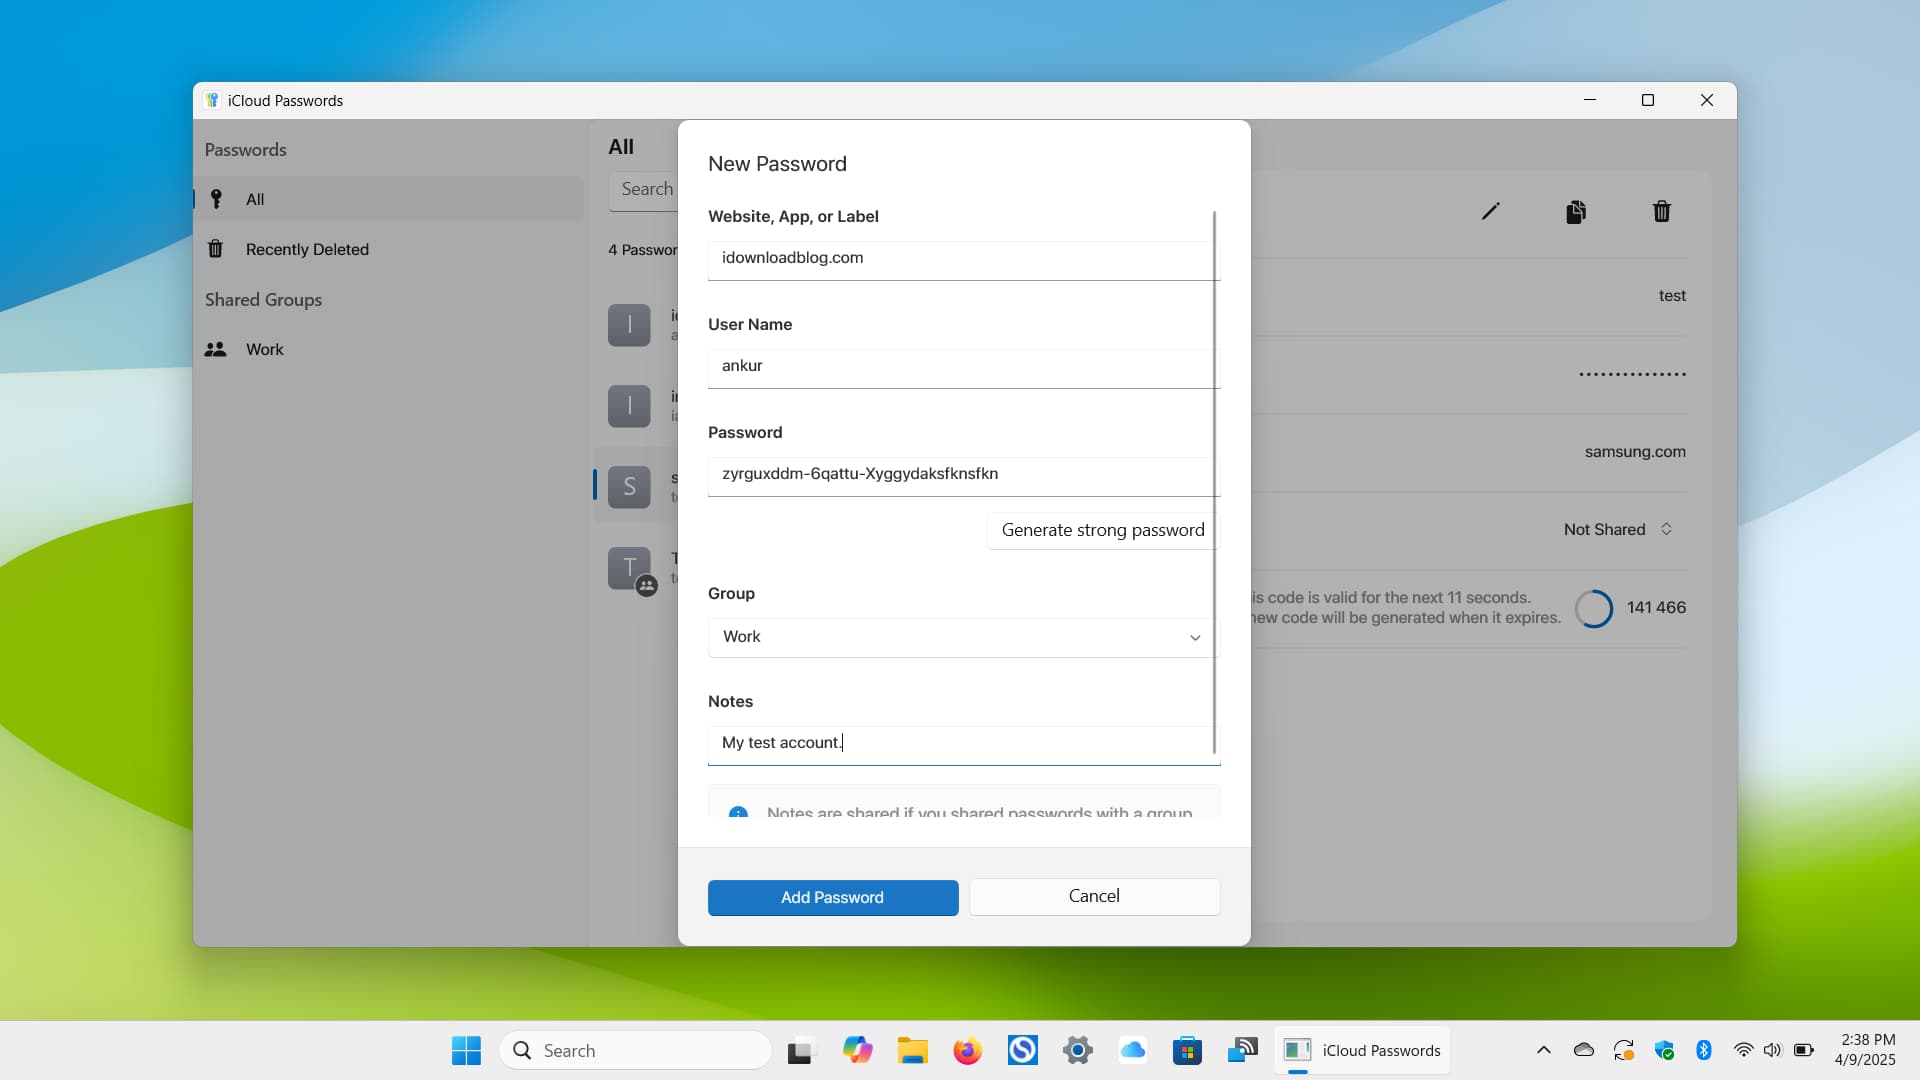This screenshot has width=1920, height=1080.
Task: Open the Group dropdown showing Work
Action: click(x=963, y=637)
